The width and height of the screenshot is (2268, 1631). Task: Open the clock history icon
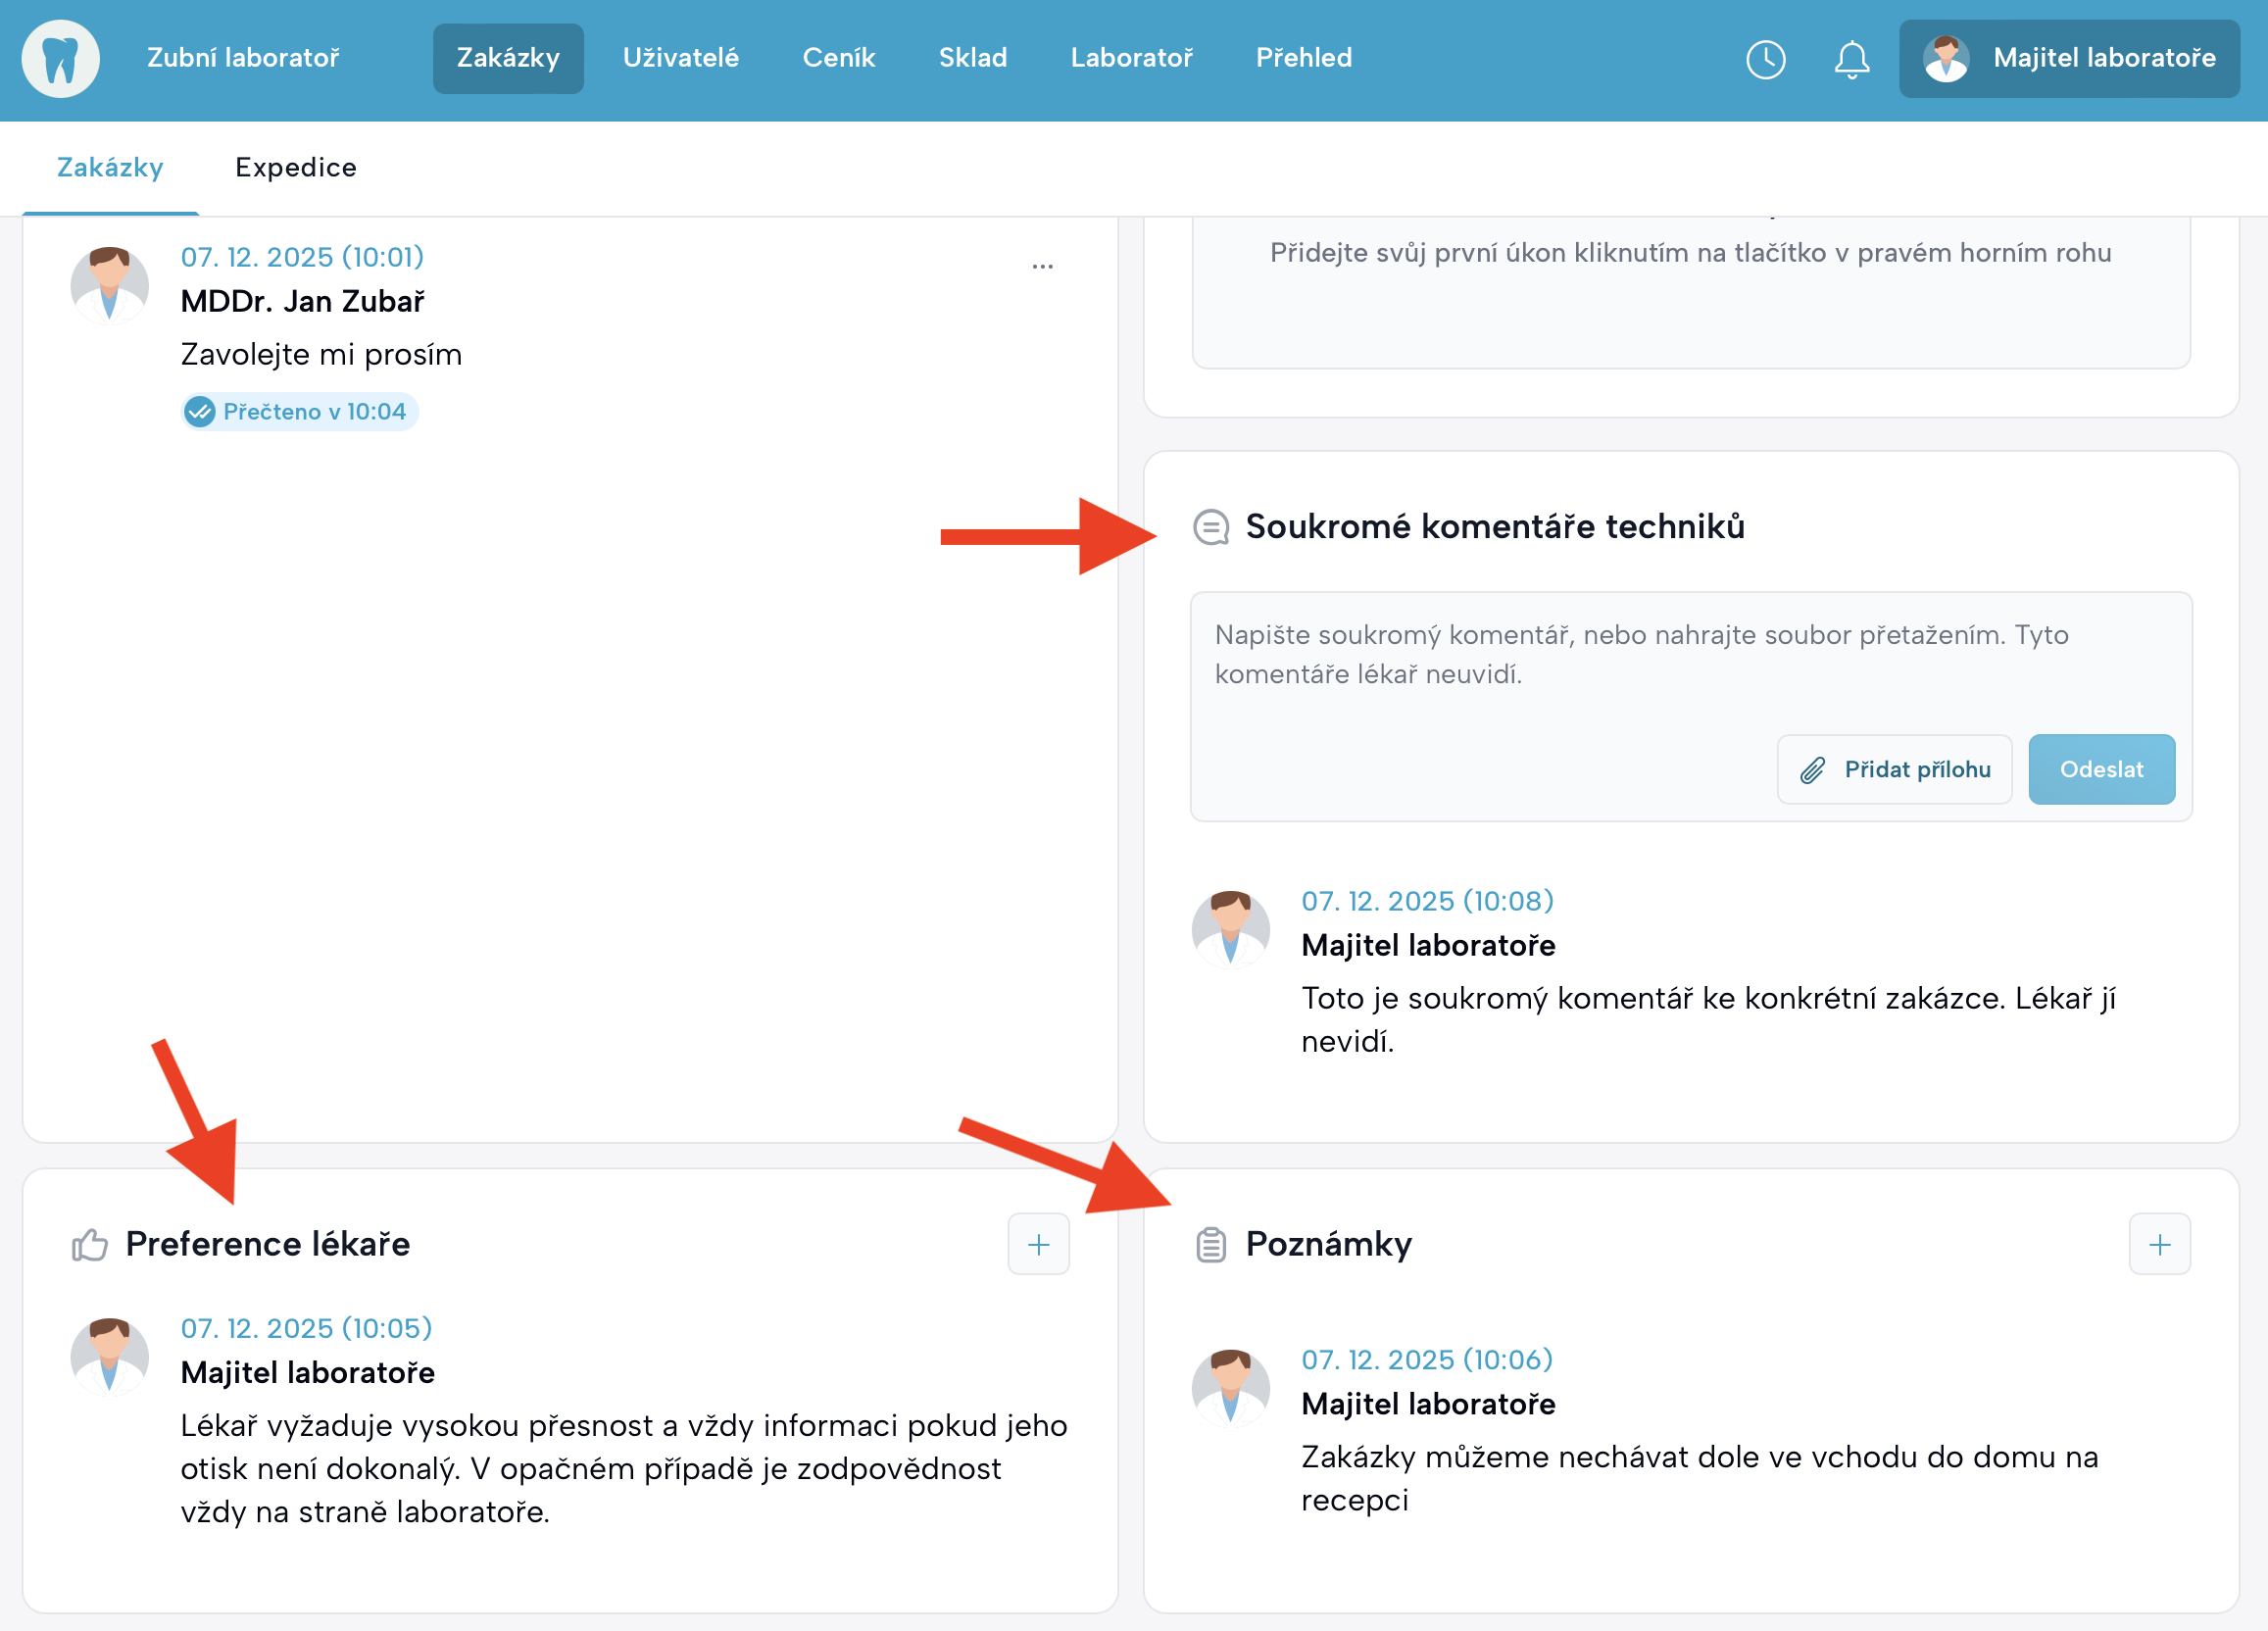1765,59
